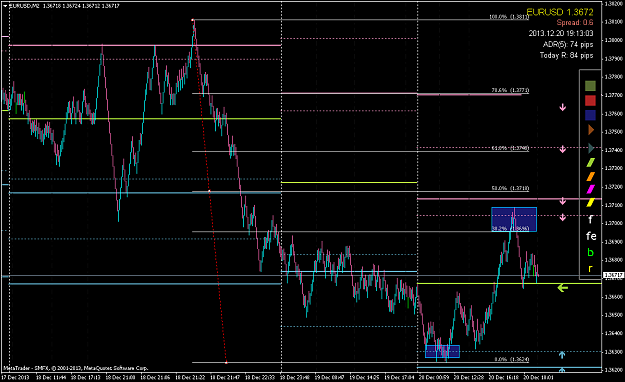Click the '17 Dec 2013' date on the time axis
Viewport: 625px width, 382px height.
15,377
